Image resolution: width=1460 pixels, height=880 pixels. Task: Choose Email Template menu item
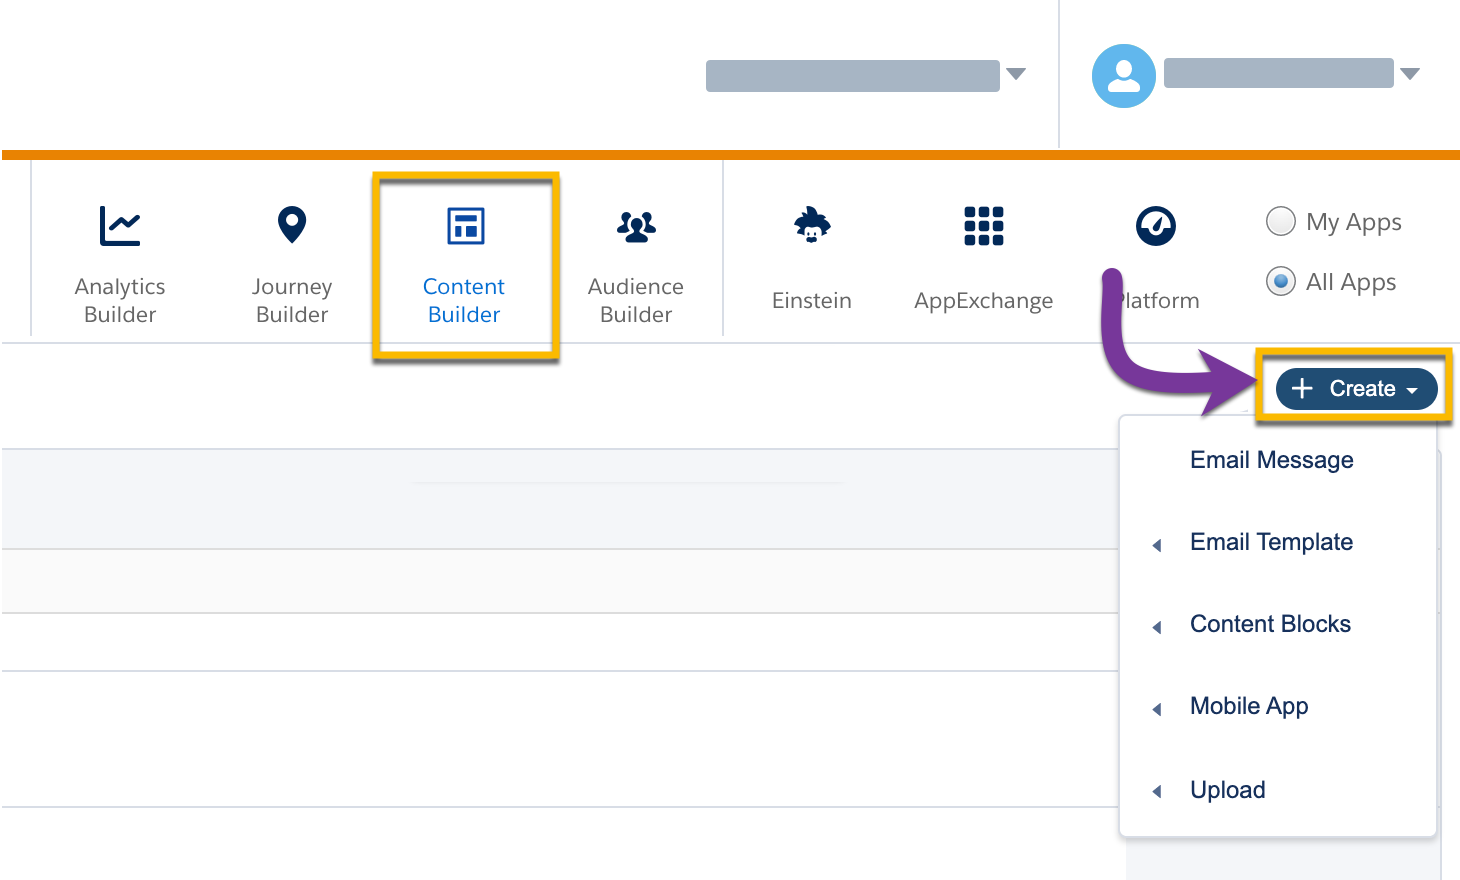click(x=1272, y=542)
